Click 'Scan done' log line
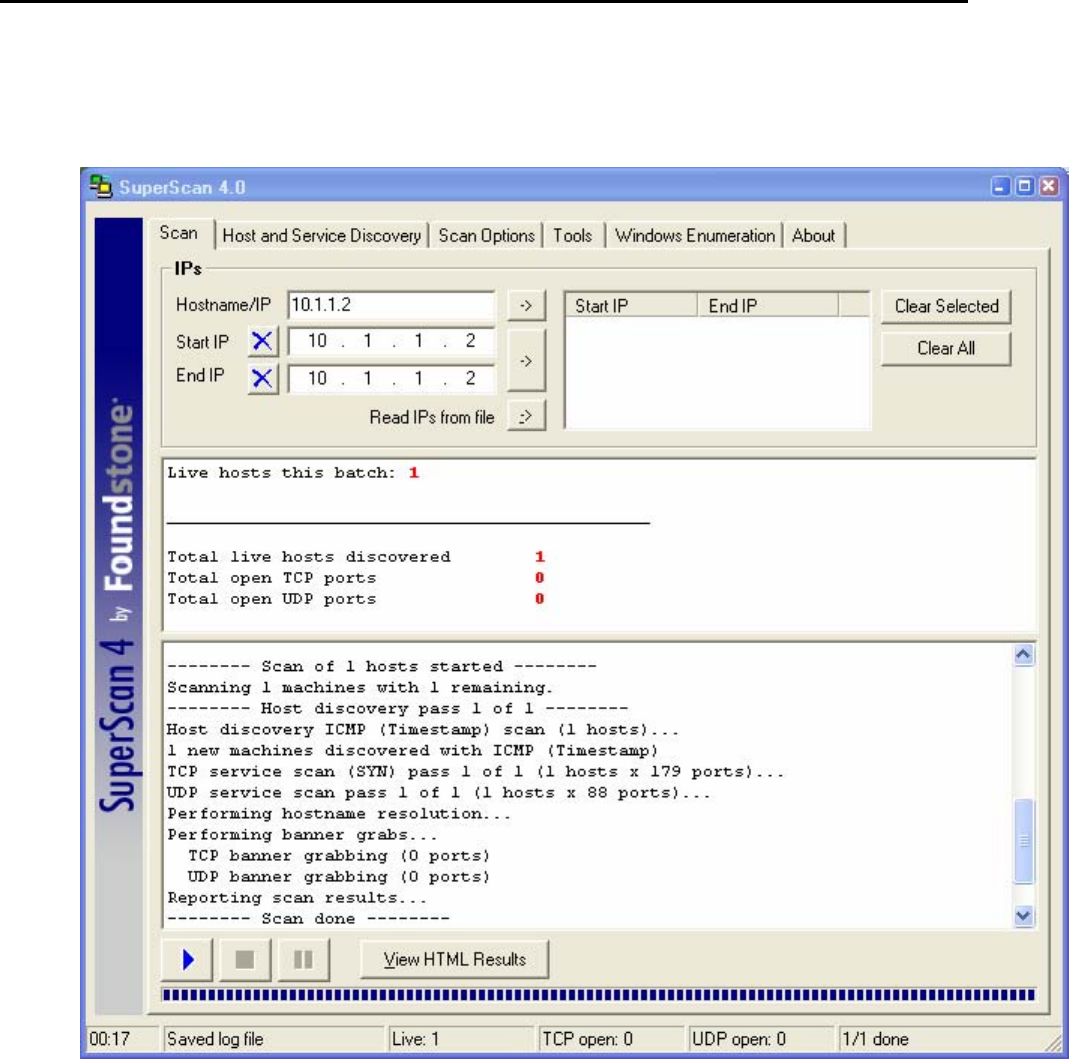Image resolution: width=1069 pixels, height=1059 pixels. point(308,919)
